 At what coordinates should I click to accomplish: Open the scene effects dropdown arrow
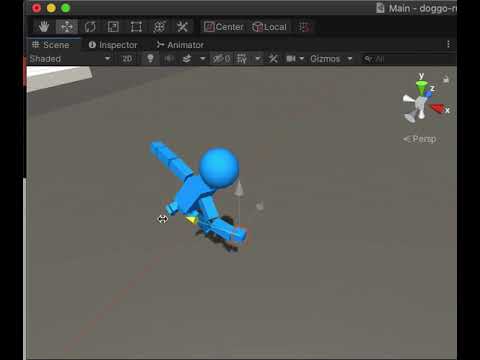pyautogui.click(x=202, y=59)
